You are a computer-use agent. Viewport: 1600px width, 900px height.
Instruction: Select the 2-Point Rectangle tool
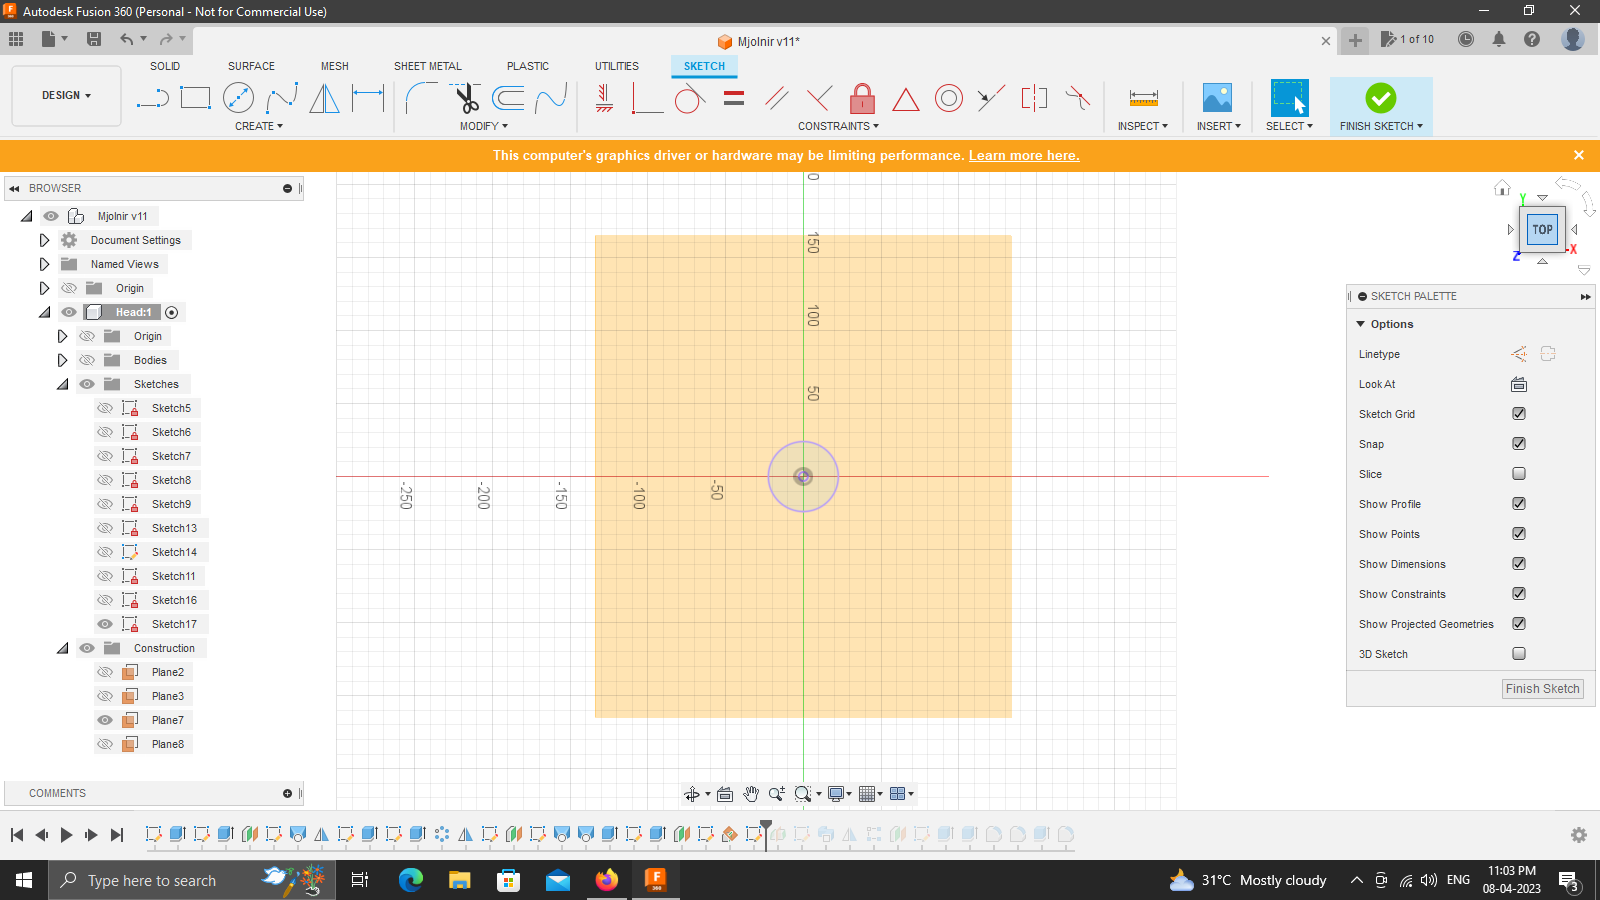[196, 96]
